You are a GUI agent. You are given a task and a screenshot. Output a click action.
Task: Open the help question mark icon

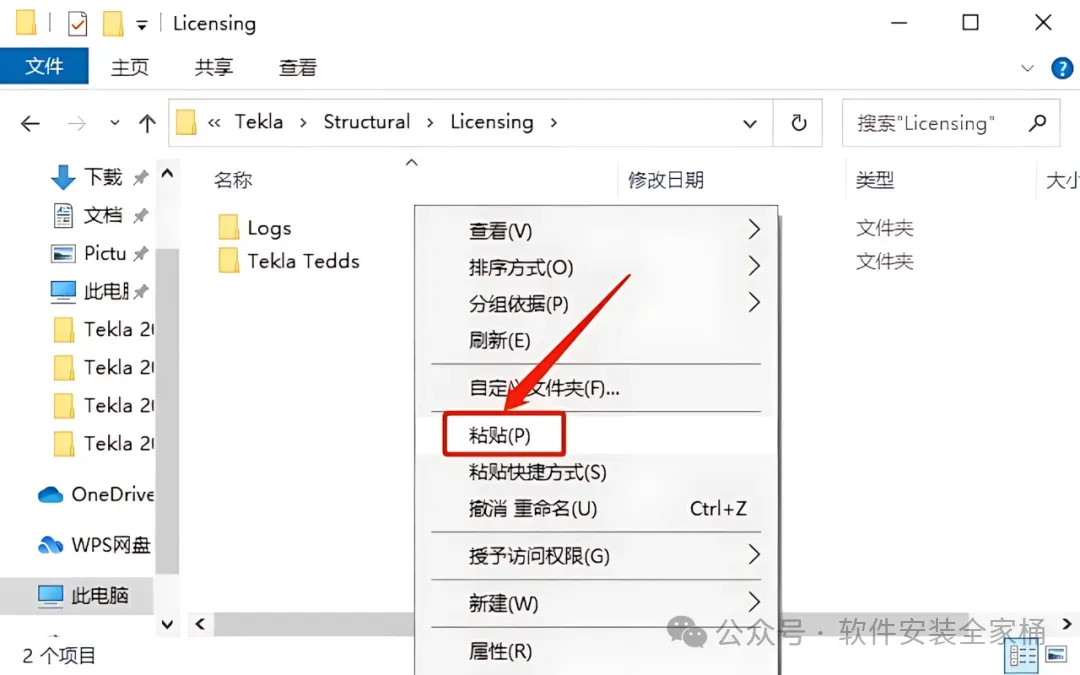click(x=1061, y=68)
